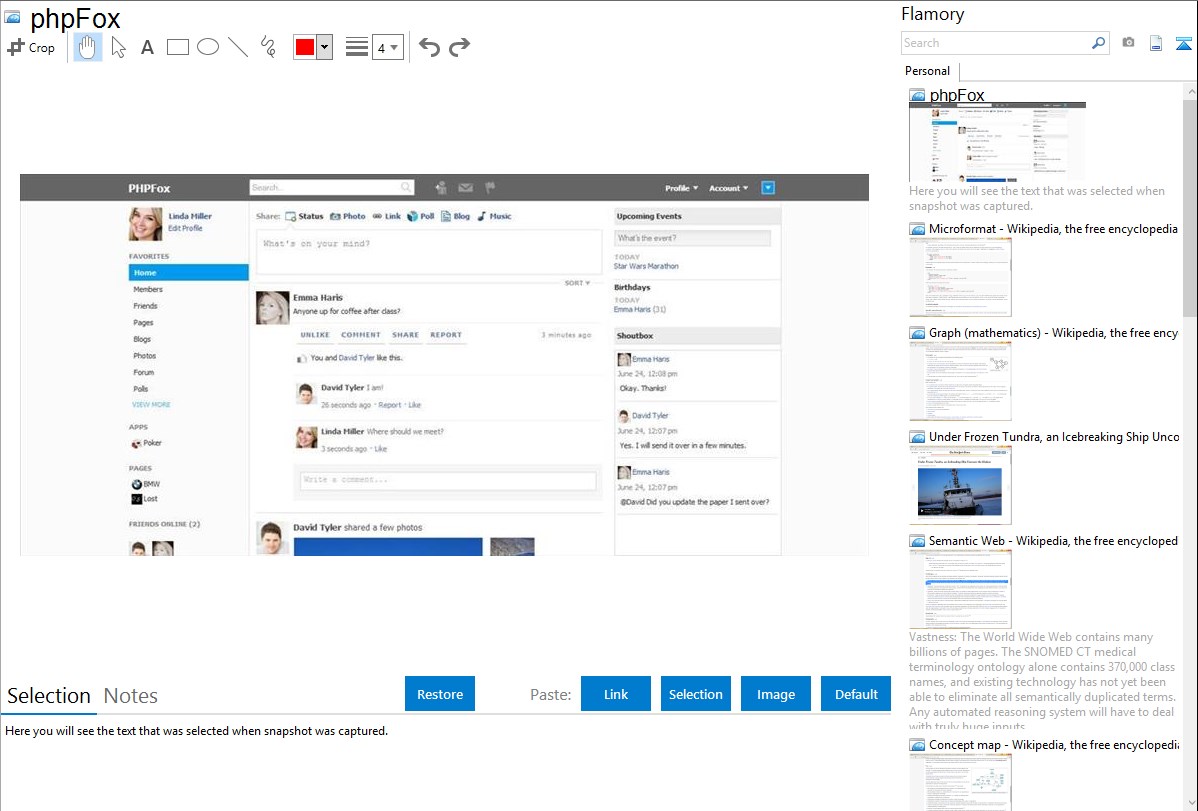Click the Poker app link
The height and width of the screenshot is (811, 1198).
[147, 443]
